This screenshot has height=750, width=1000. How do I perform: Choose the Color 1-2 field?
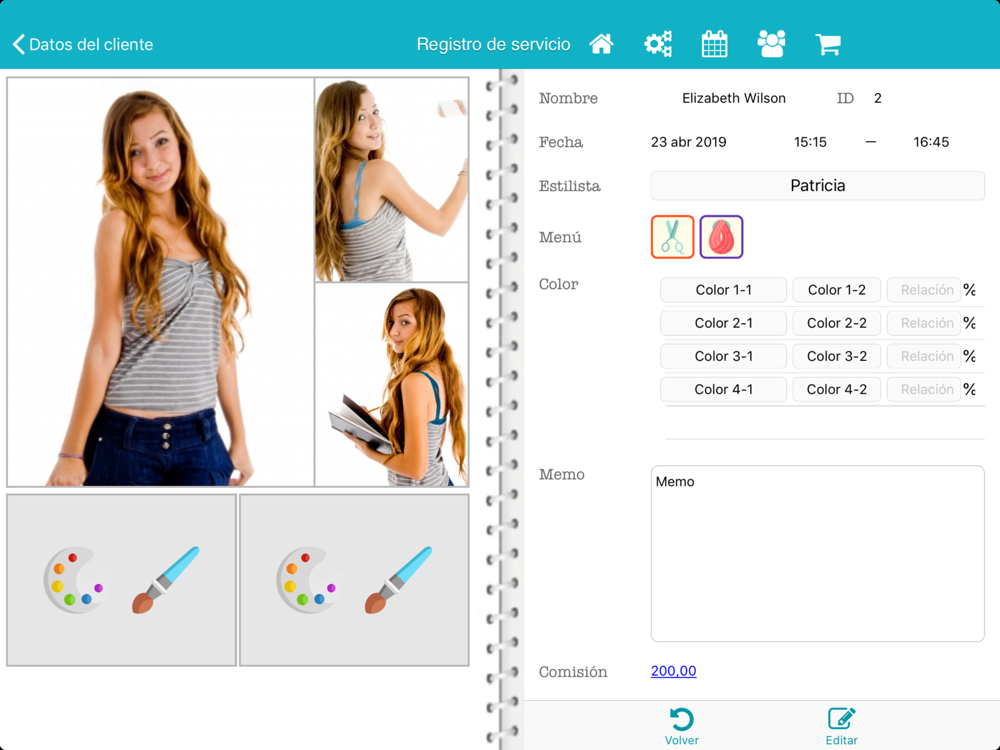pos(837,290)
